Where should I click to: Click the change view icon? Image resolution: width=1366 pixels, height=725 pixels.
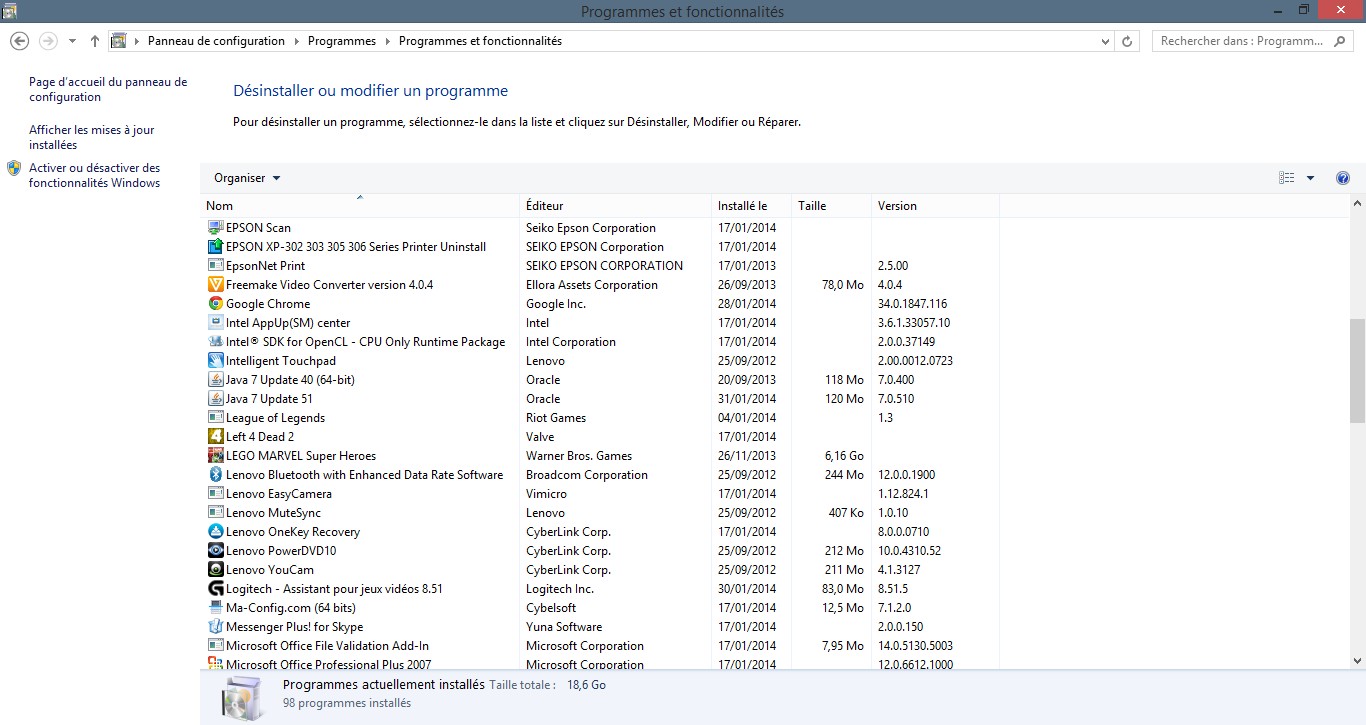(1287, 178)
